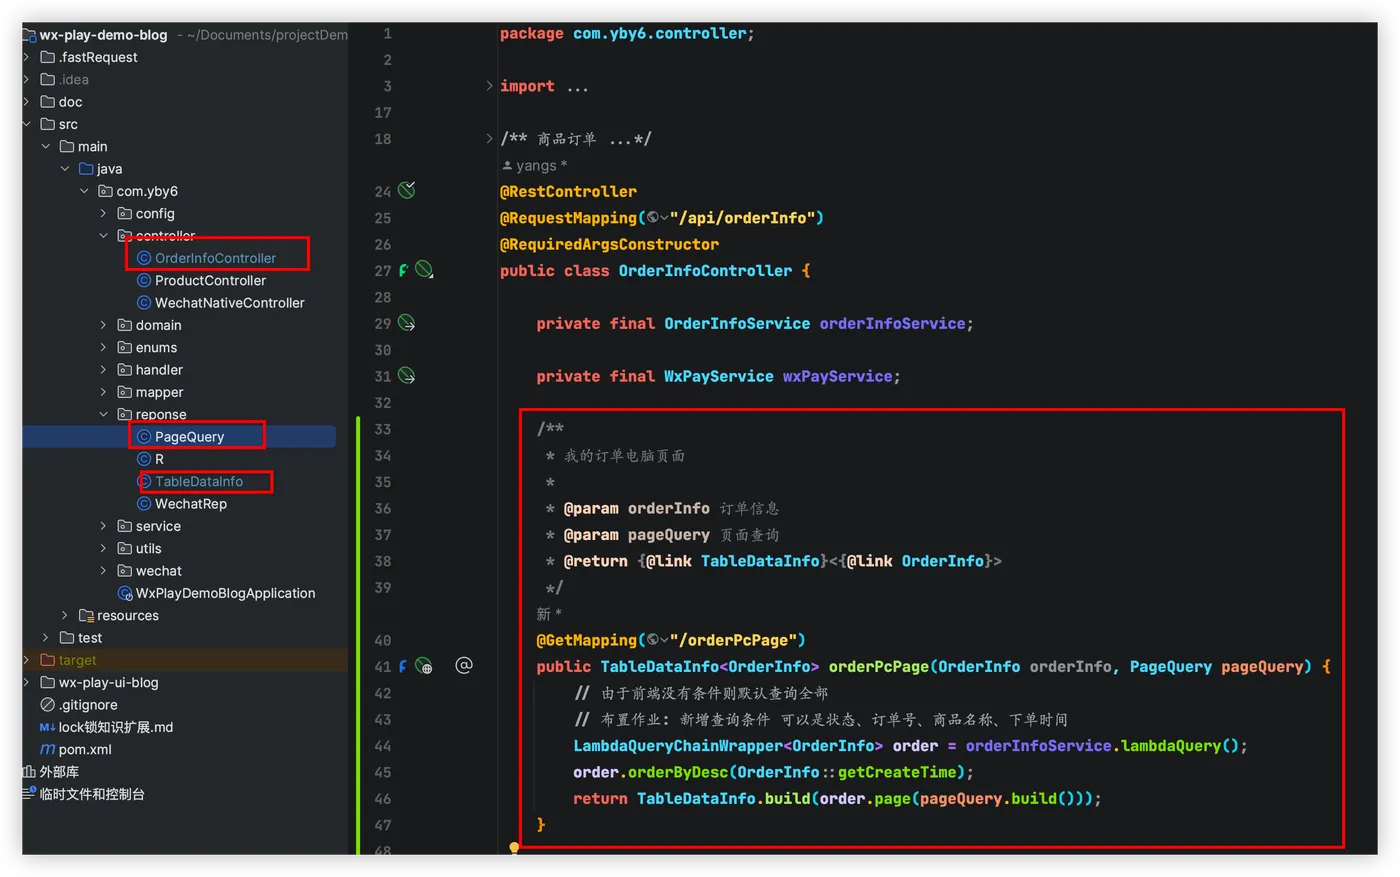The image size is (1400, 877).
Task: Click the autowired bean icon on line 29
Action: point(407,323)
